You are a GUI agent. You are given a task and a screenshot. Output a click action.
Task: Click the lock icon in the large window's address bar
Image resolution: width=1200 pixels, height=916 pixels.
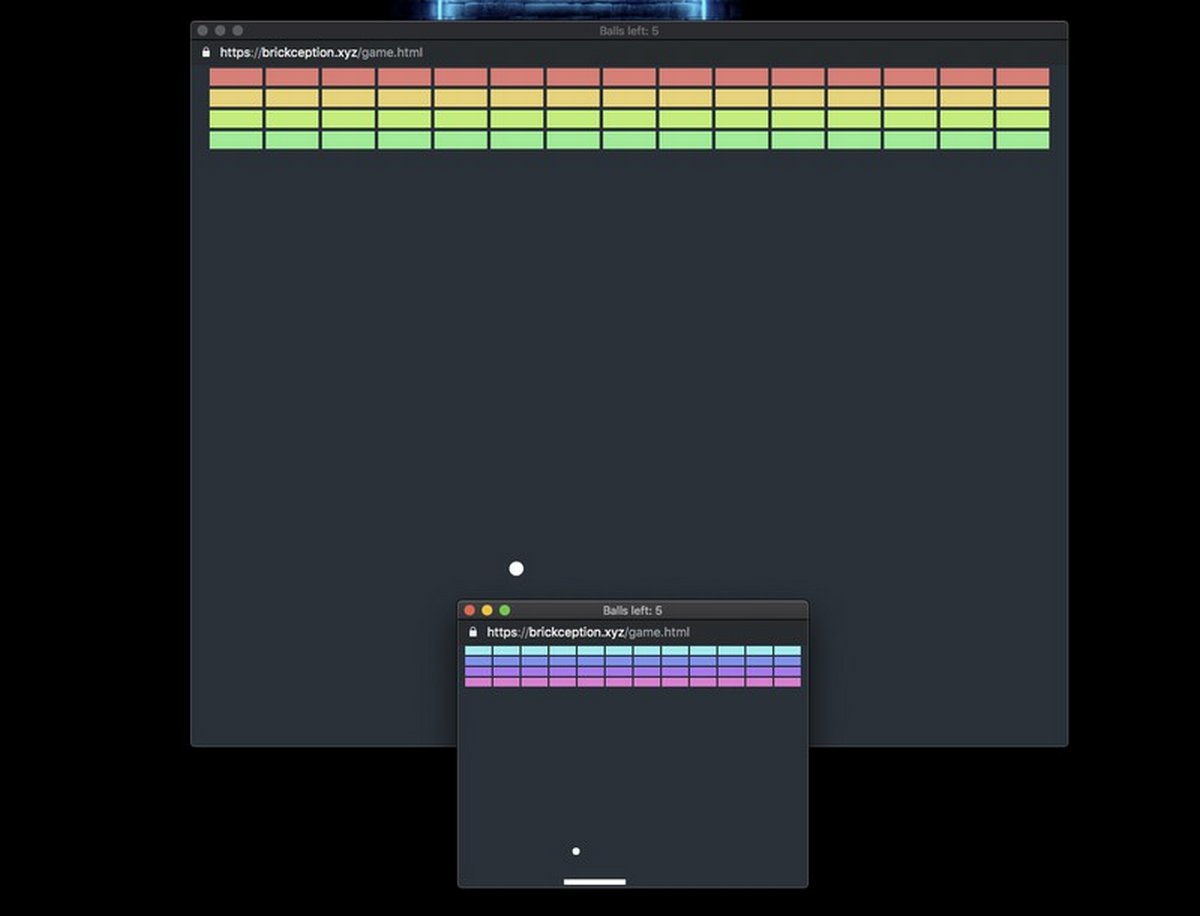(x=206, y=52)
